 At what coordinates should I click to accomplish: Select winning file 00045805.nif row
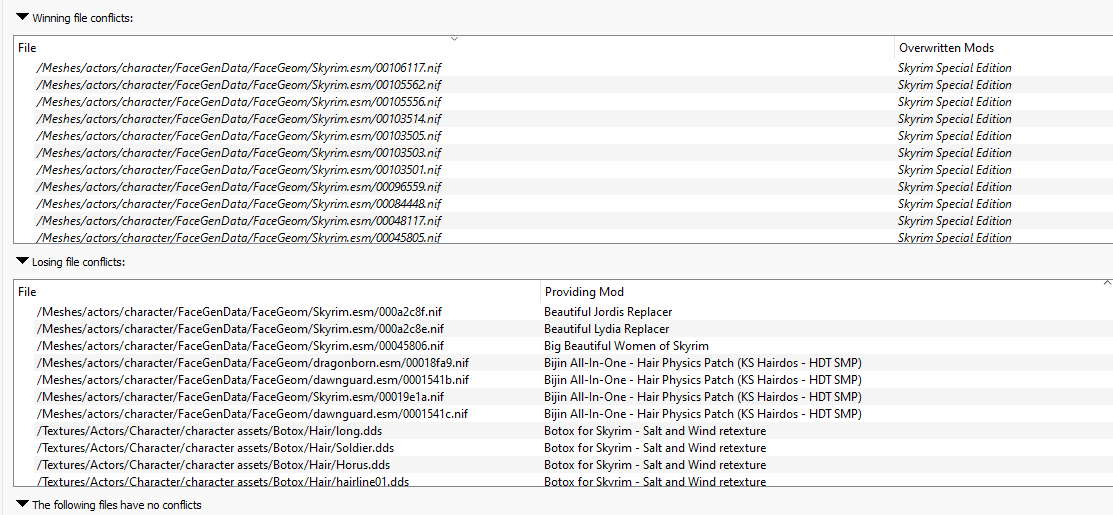point(564,237)
